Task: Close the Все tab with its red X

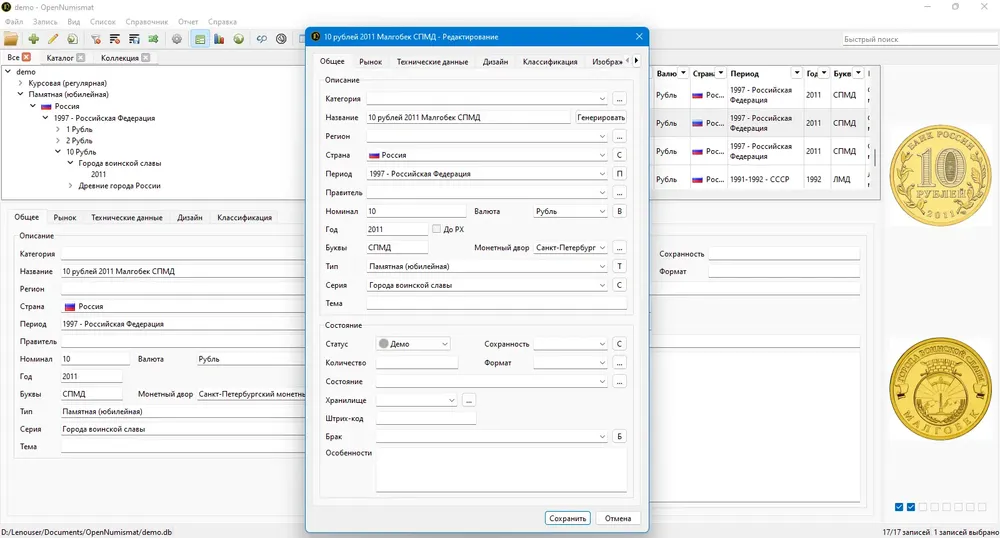Action: 26,57
